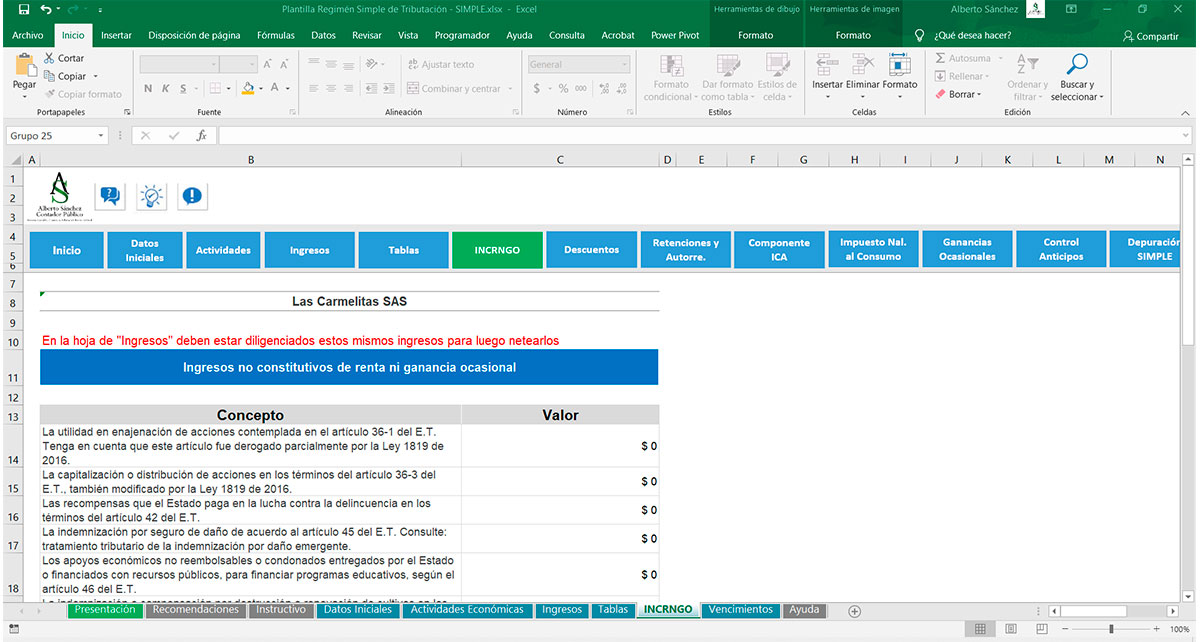The width and height of the screenshot is (1200, 642).
Task: Select the normal view icon in status bar
Action: coord(980,629)
